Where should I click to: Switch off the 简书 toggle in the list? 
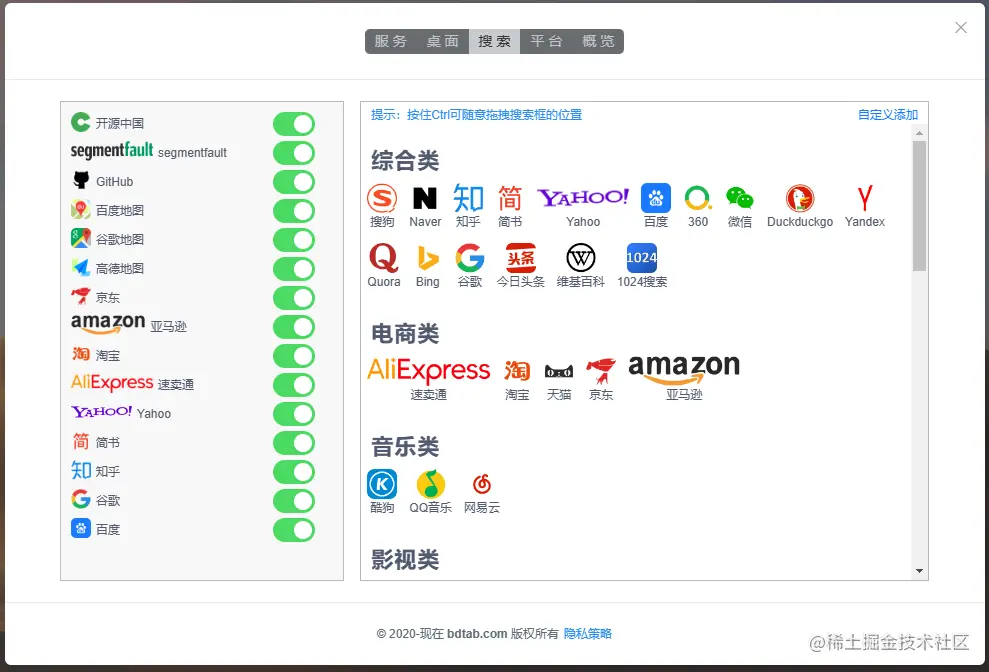[x=294, y=443]
